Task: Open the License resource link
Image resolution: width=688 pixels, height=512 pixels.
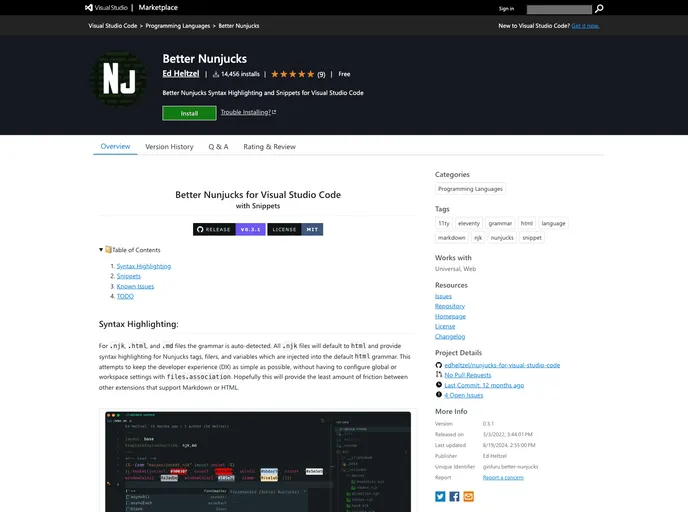Action: (445, 326)
